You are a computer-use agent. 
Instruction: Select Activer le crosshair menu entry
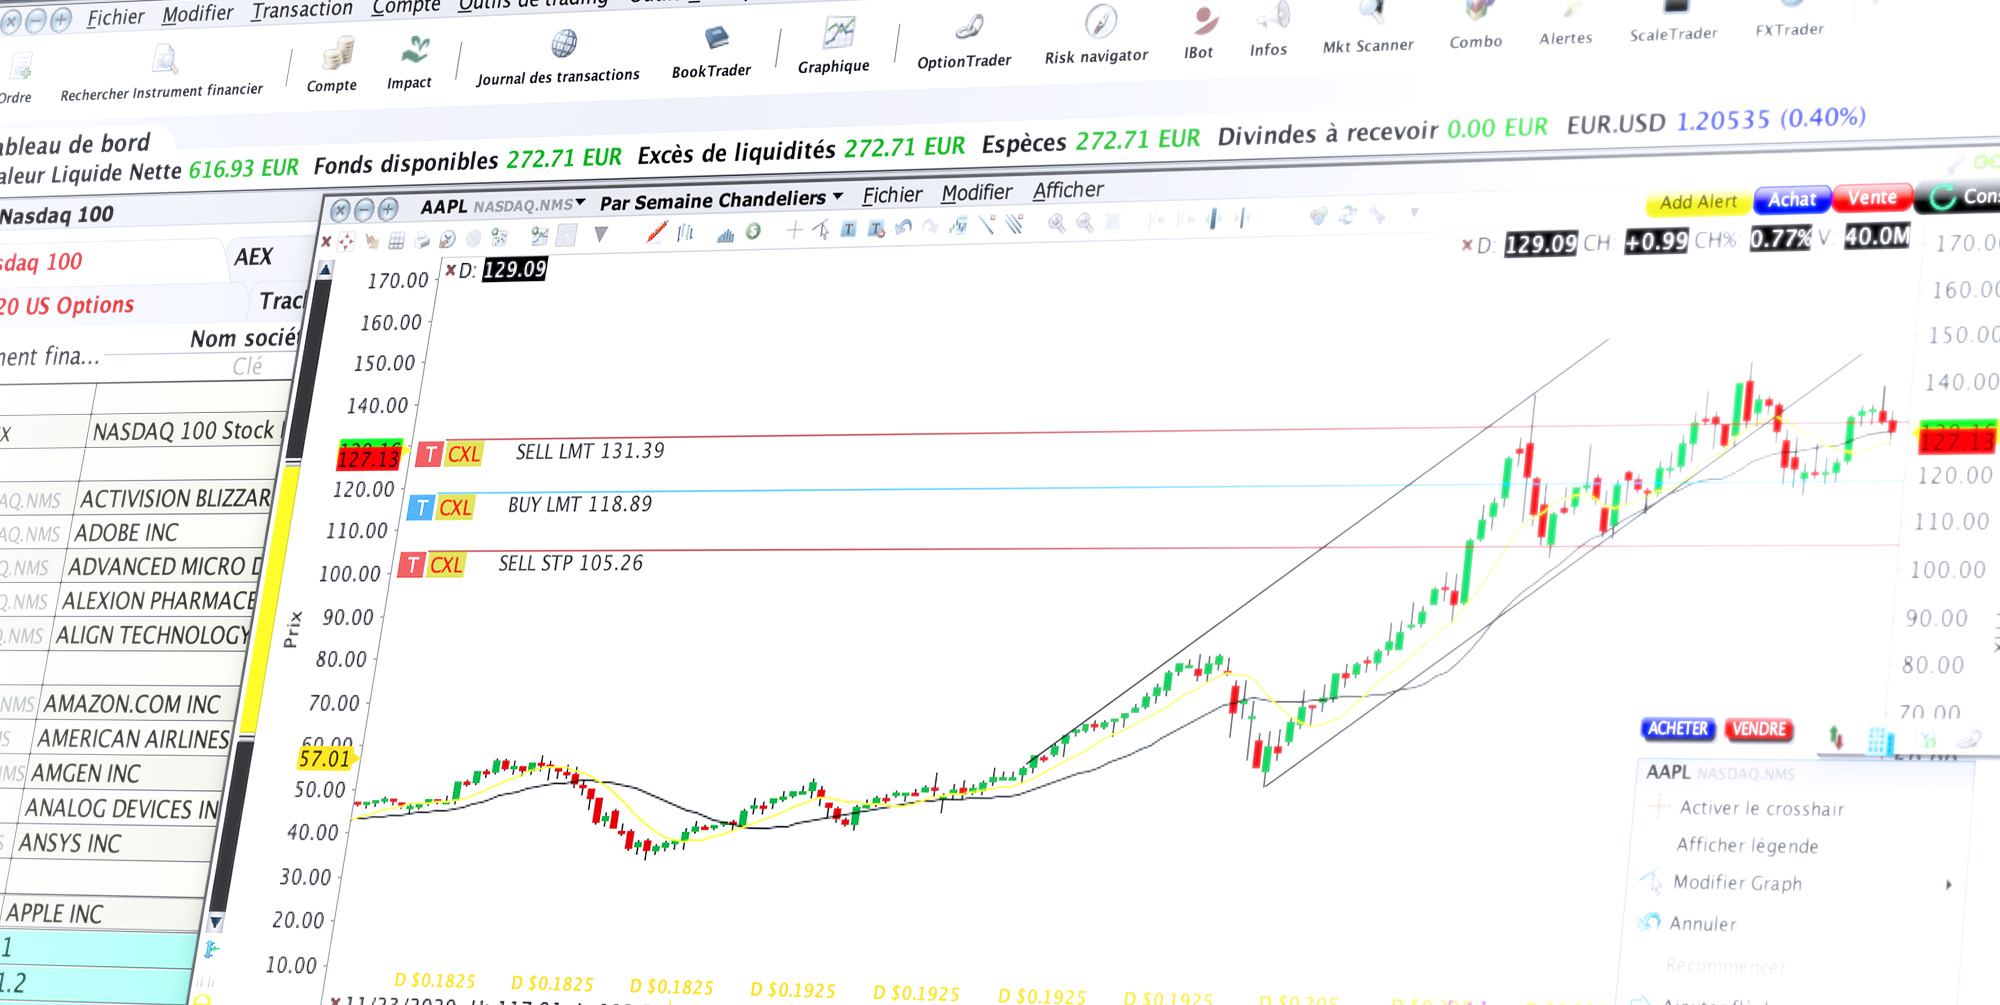click(1761, 808)
